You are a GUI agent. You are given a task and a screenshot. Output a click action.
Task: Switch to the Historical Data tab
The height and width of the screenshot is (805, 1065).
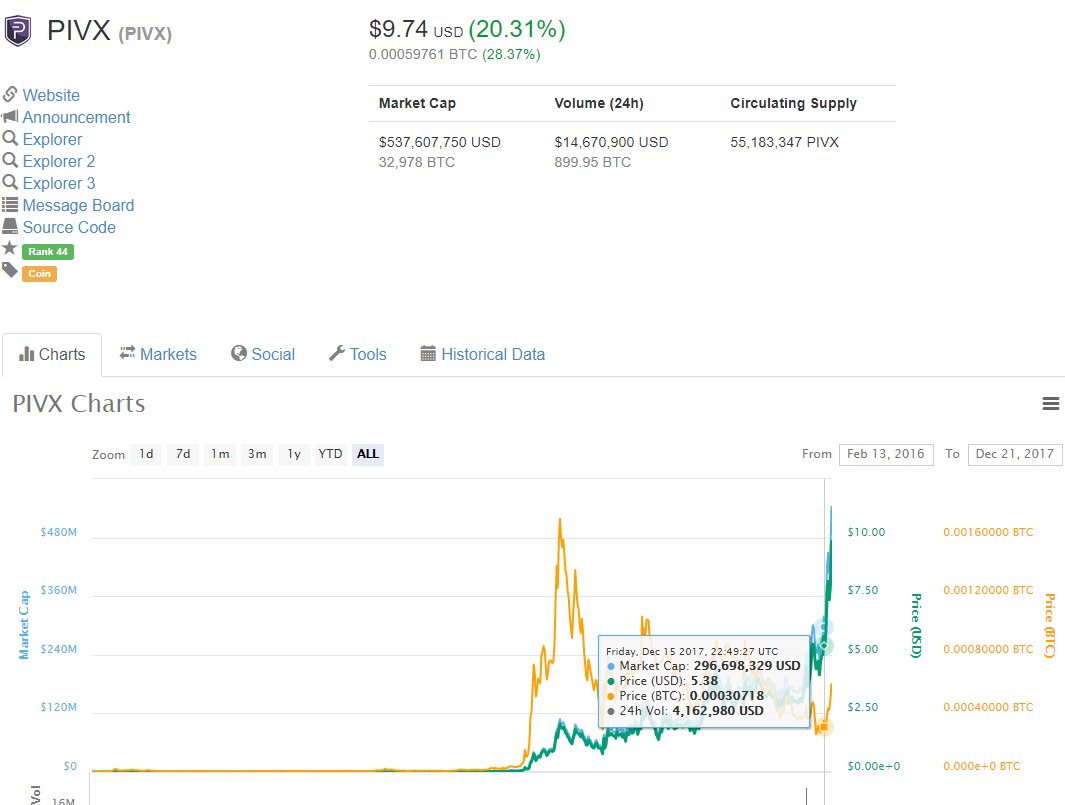click(483, 354)
